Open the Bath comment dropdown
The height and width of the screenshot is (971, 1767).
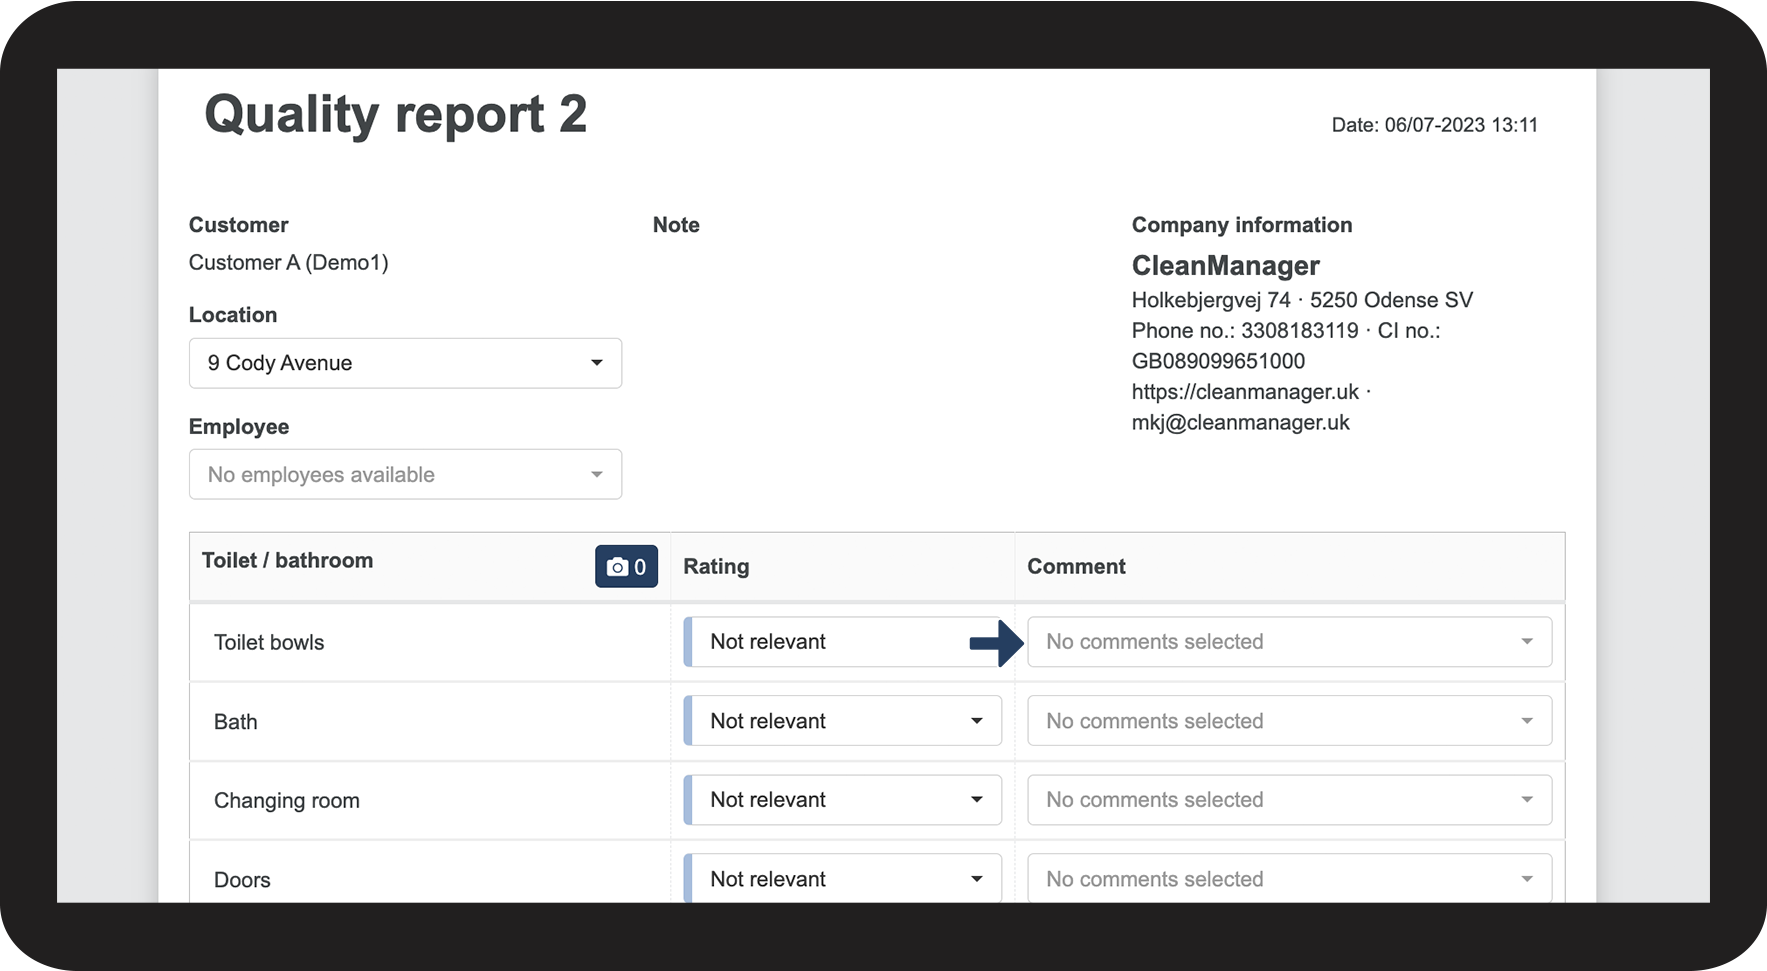[x=1288, y=721]
